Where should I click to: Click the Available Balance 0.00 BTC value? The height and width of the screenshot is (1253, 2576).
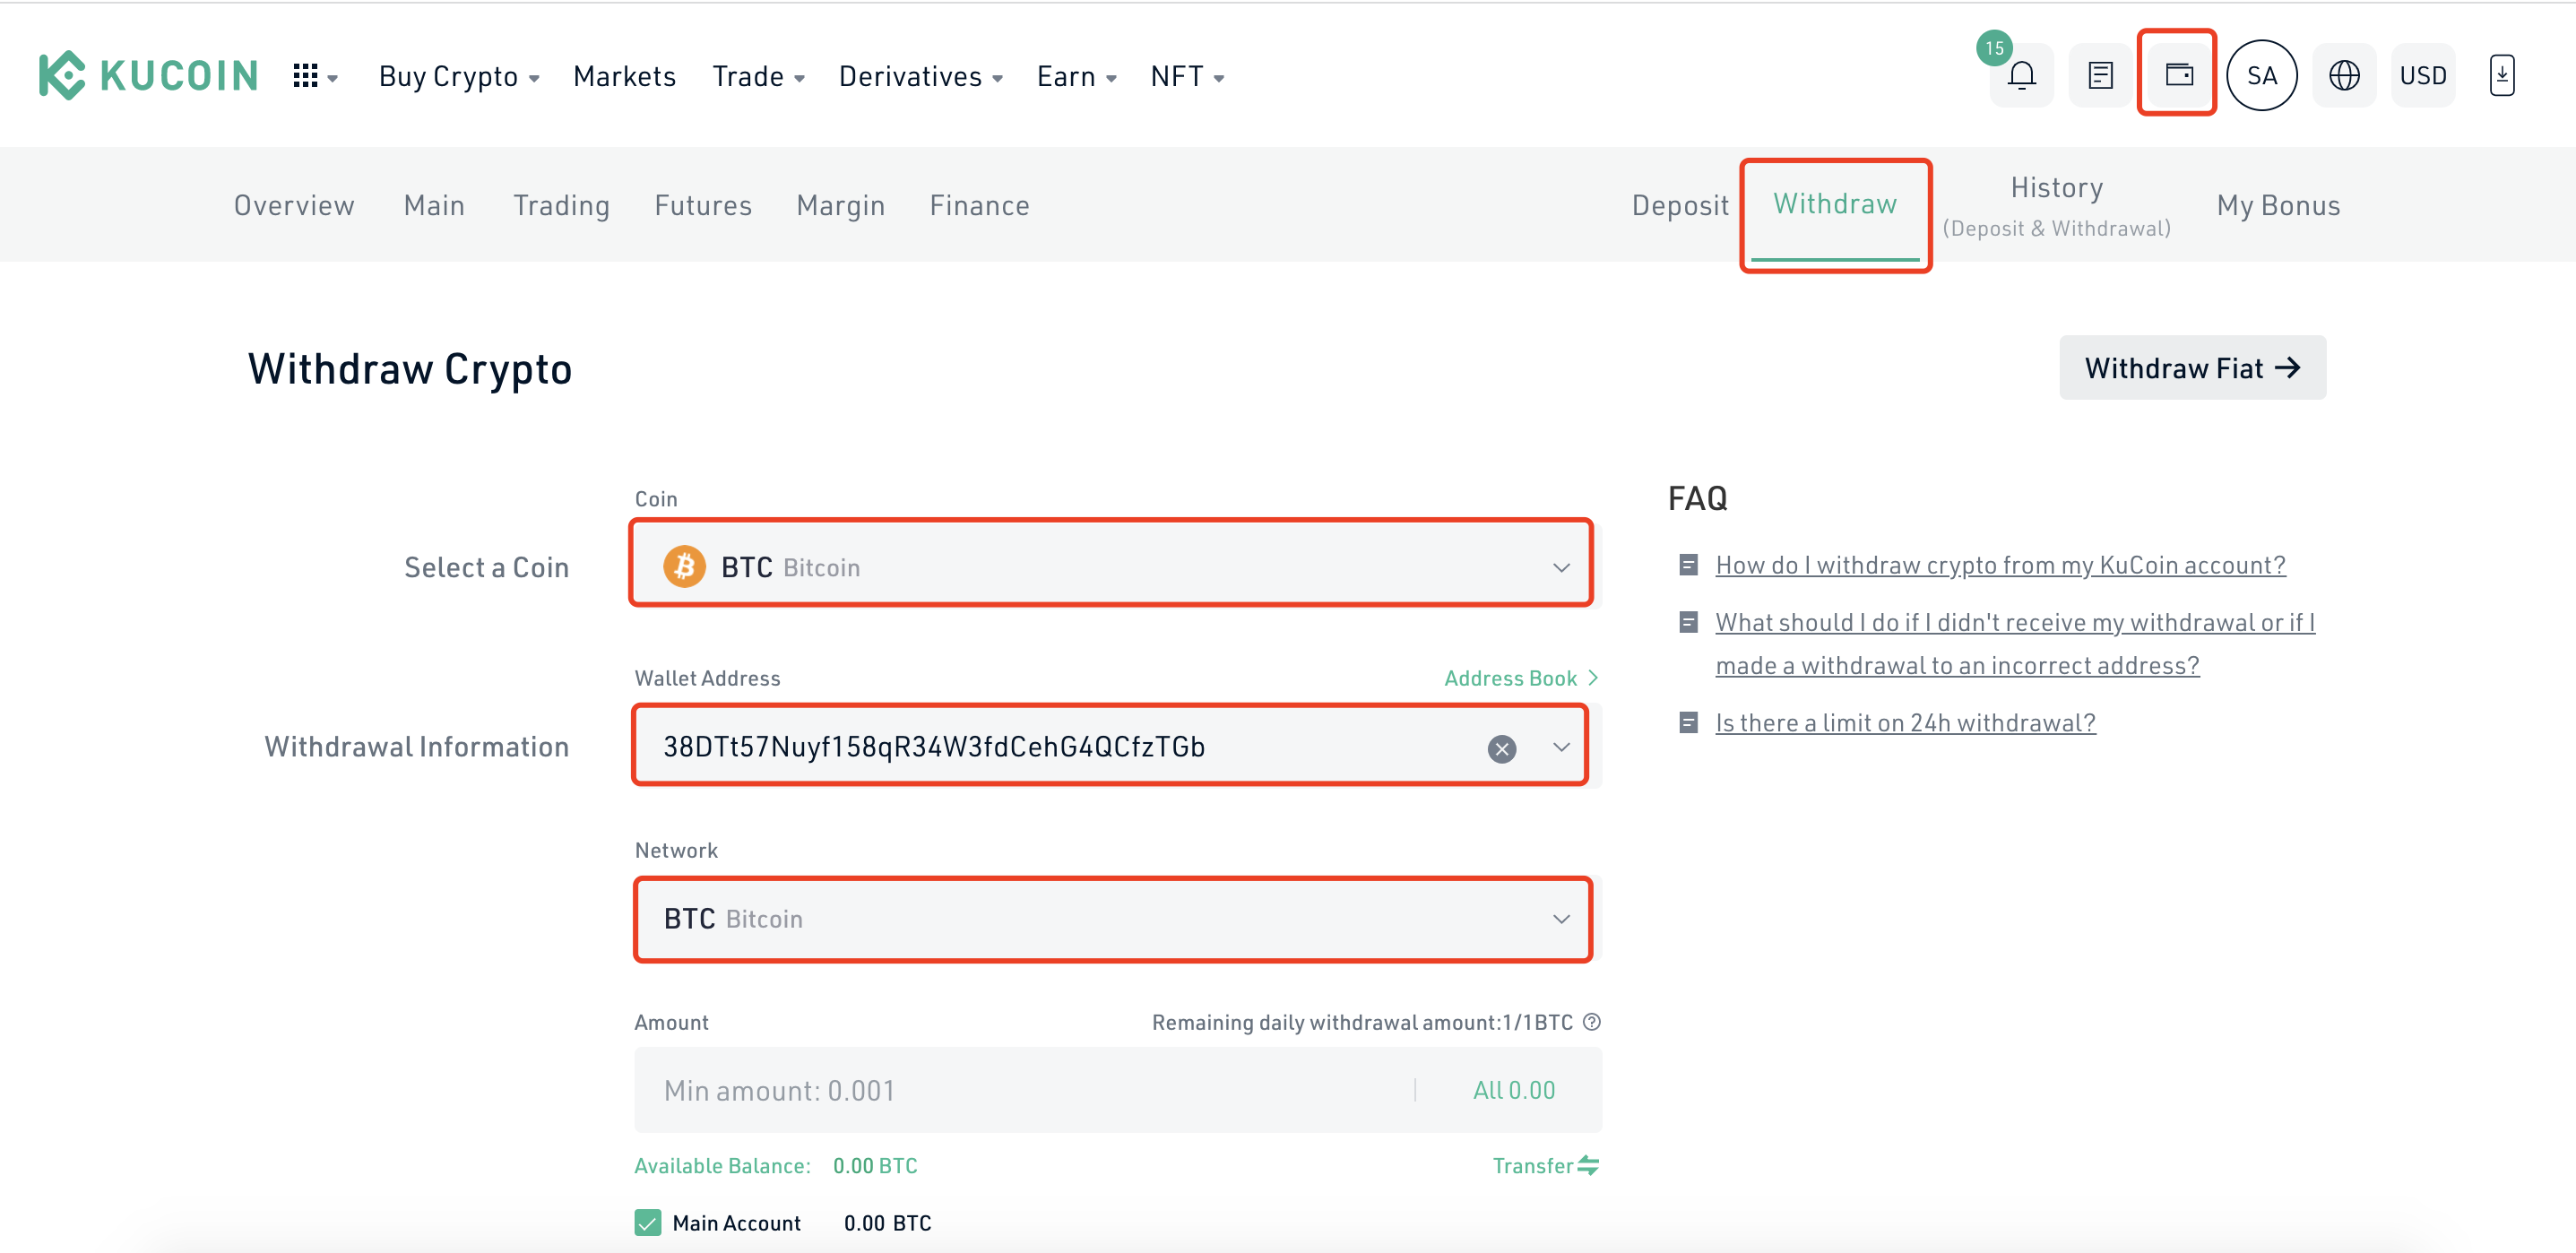[875, 1165]
